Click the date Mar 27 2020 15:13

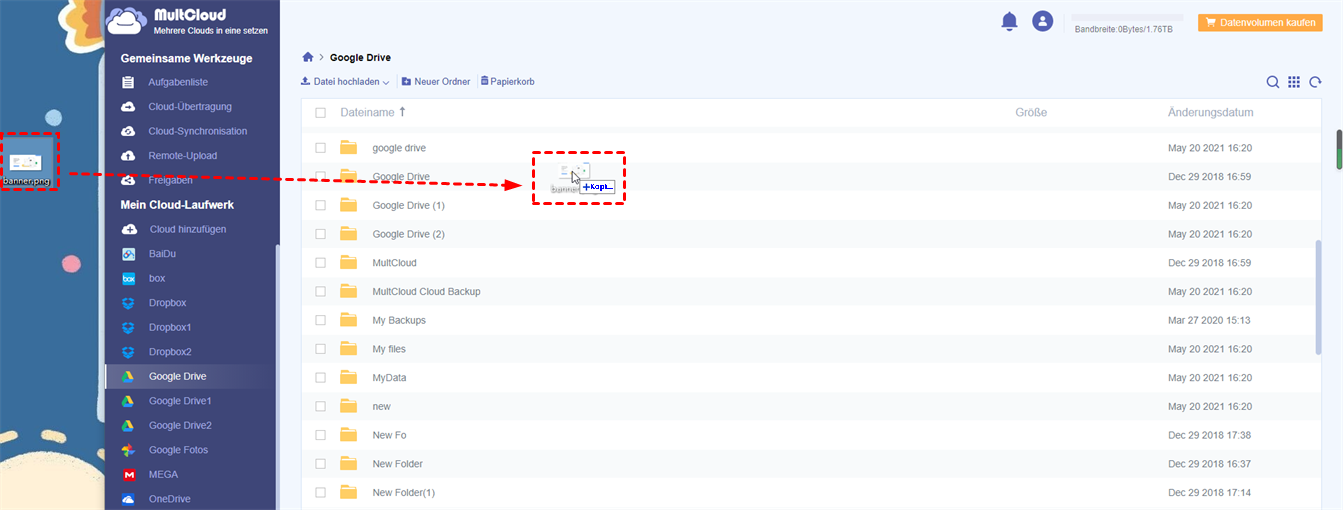(1209, 320)
